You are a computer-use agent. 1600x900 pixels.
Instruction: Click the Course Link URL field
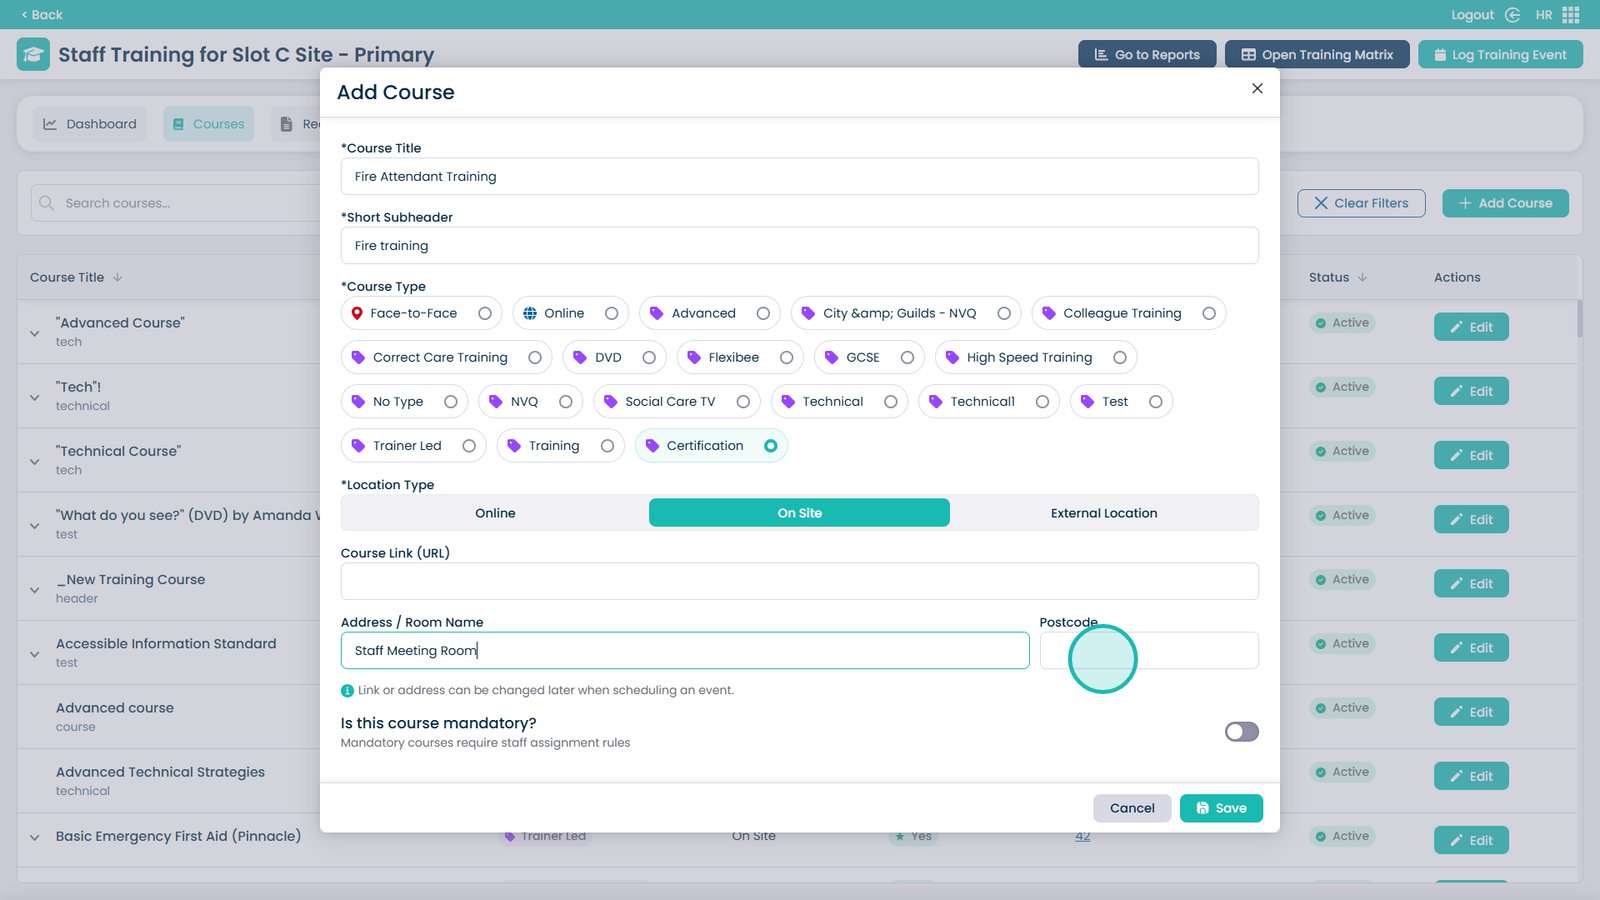coord(799,581)
